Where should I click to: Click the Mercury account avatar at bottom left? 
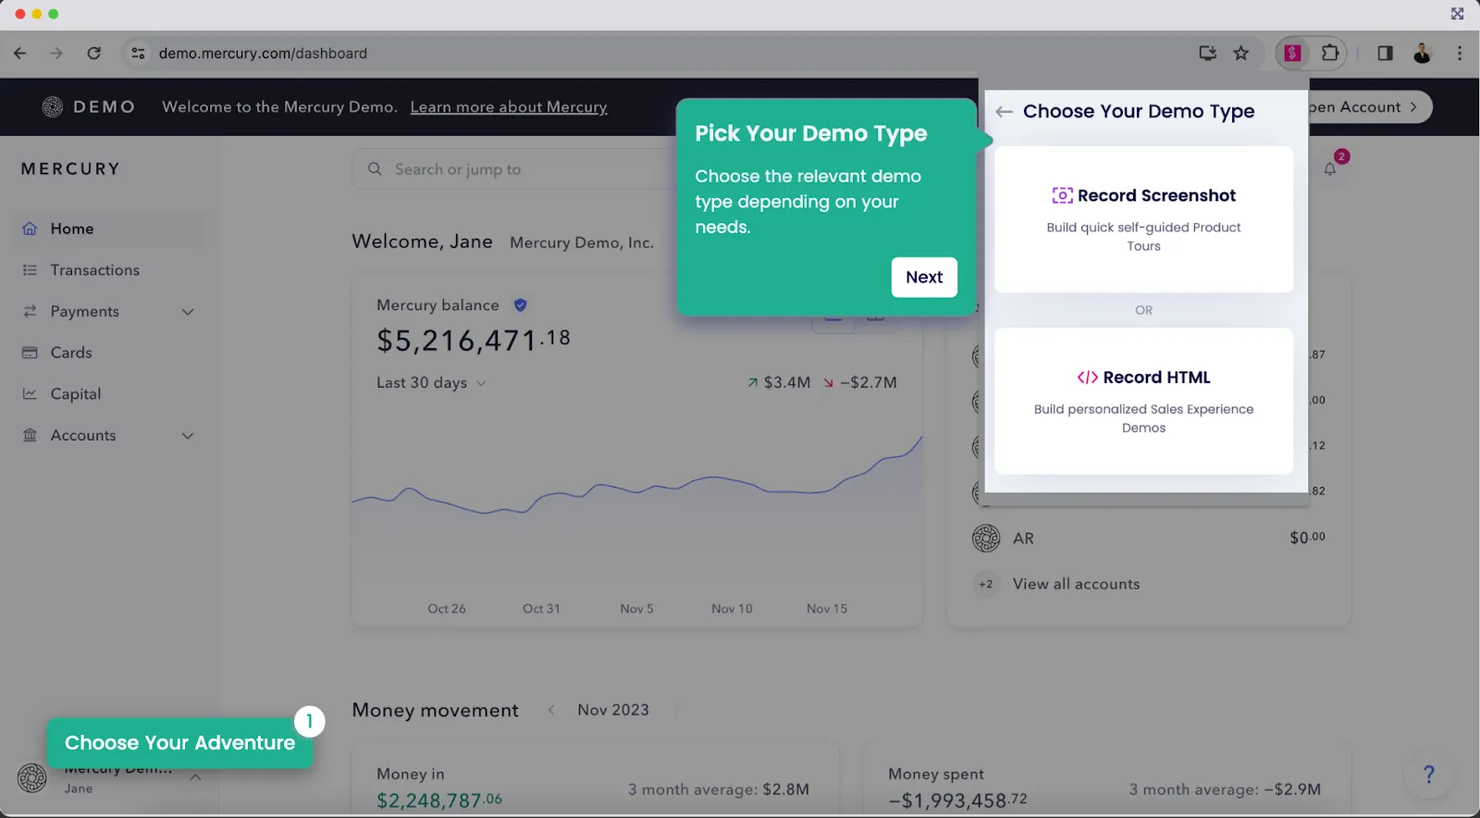coord(32,777)
